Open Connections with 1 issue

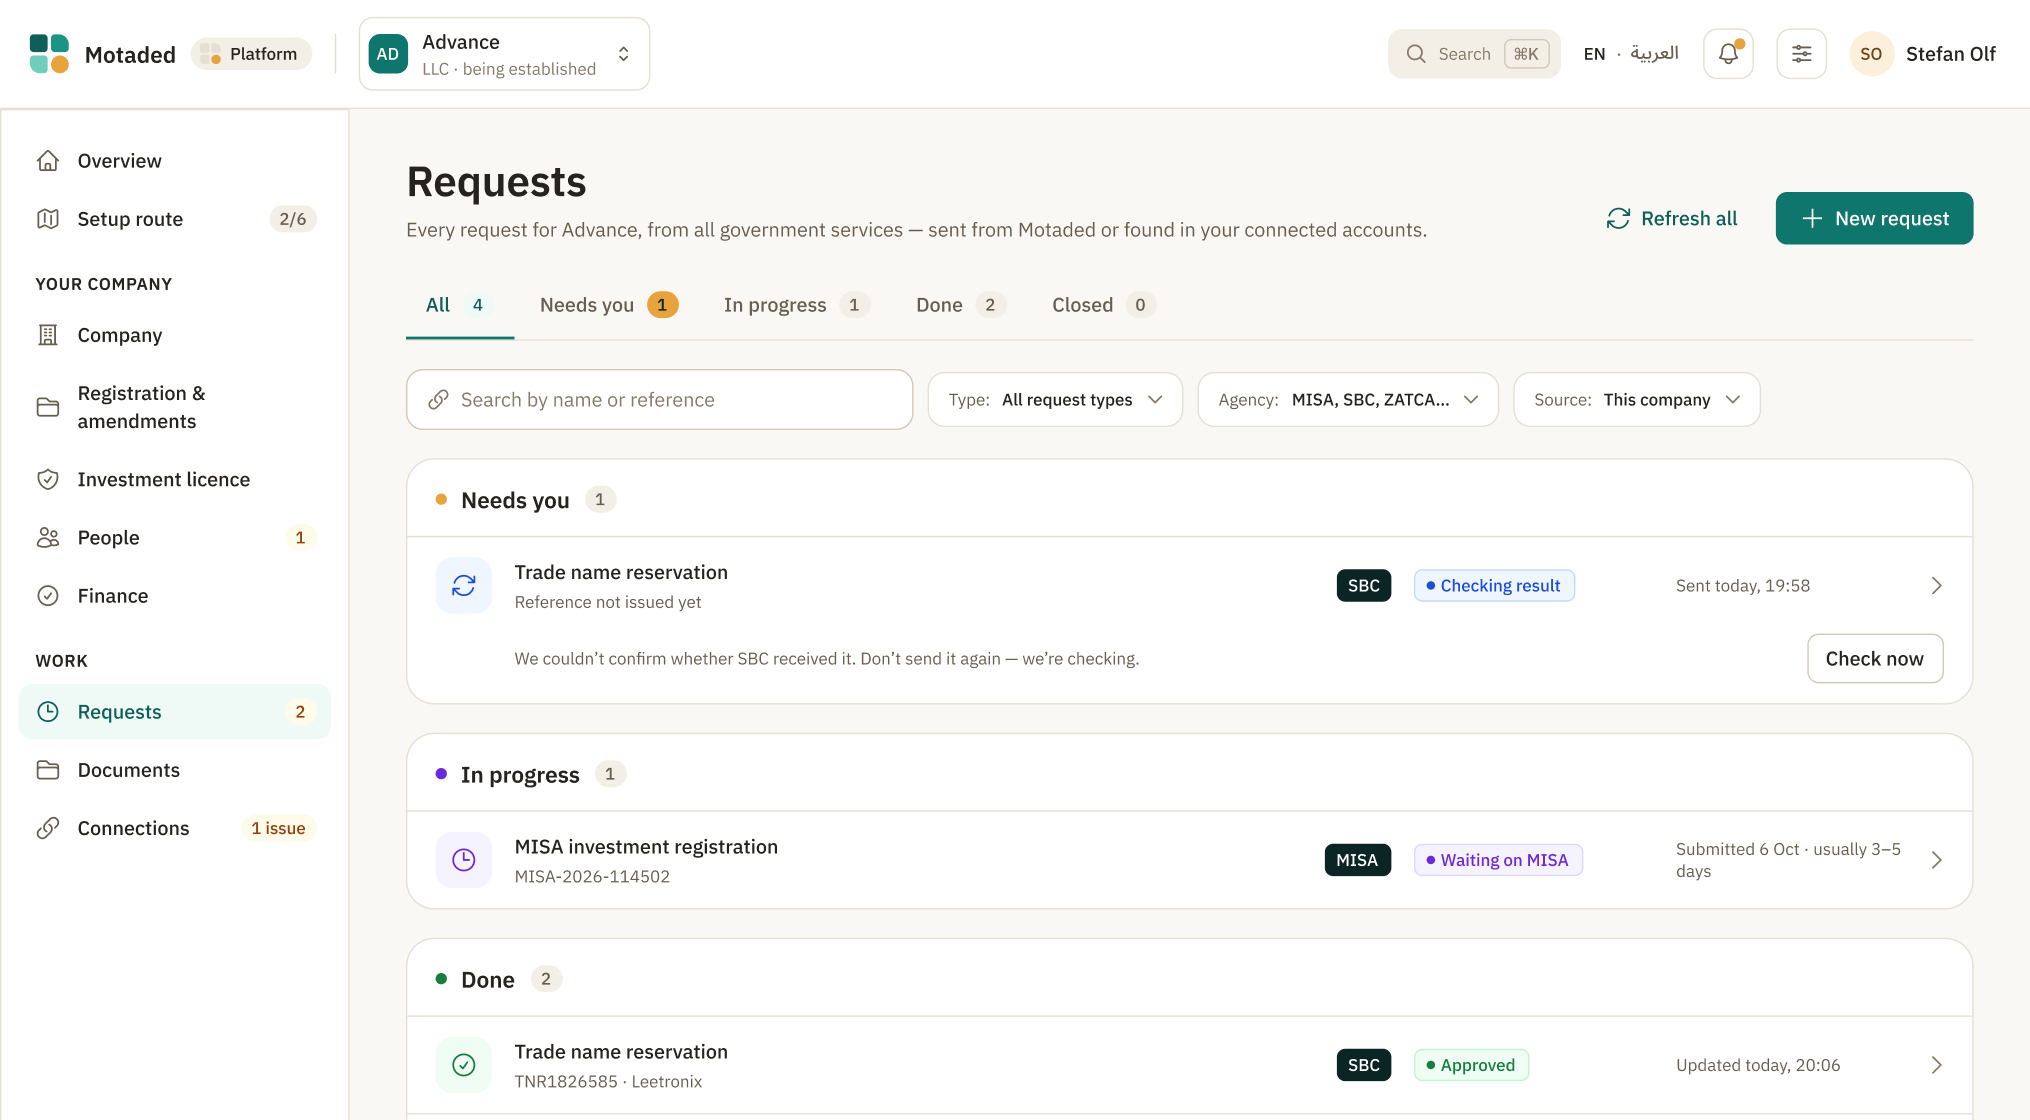click(175, 828)
